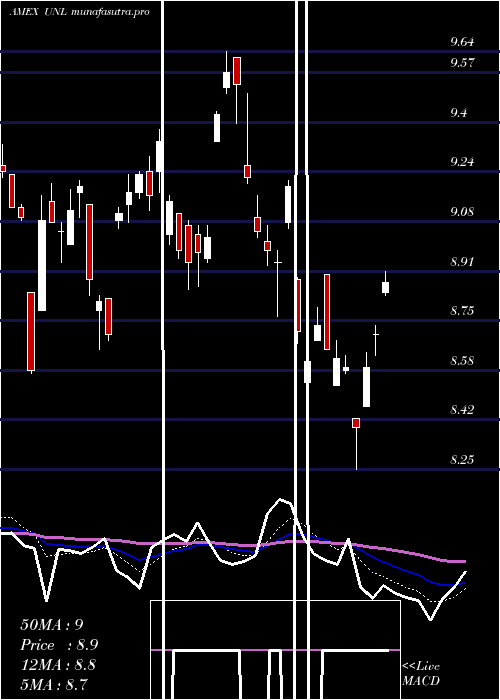This screenshot has height=700, width=500.
Task: Click the 8.91 price axis label
Action: point(462,262)
